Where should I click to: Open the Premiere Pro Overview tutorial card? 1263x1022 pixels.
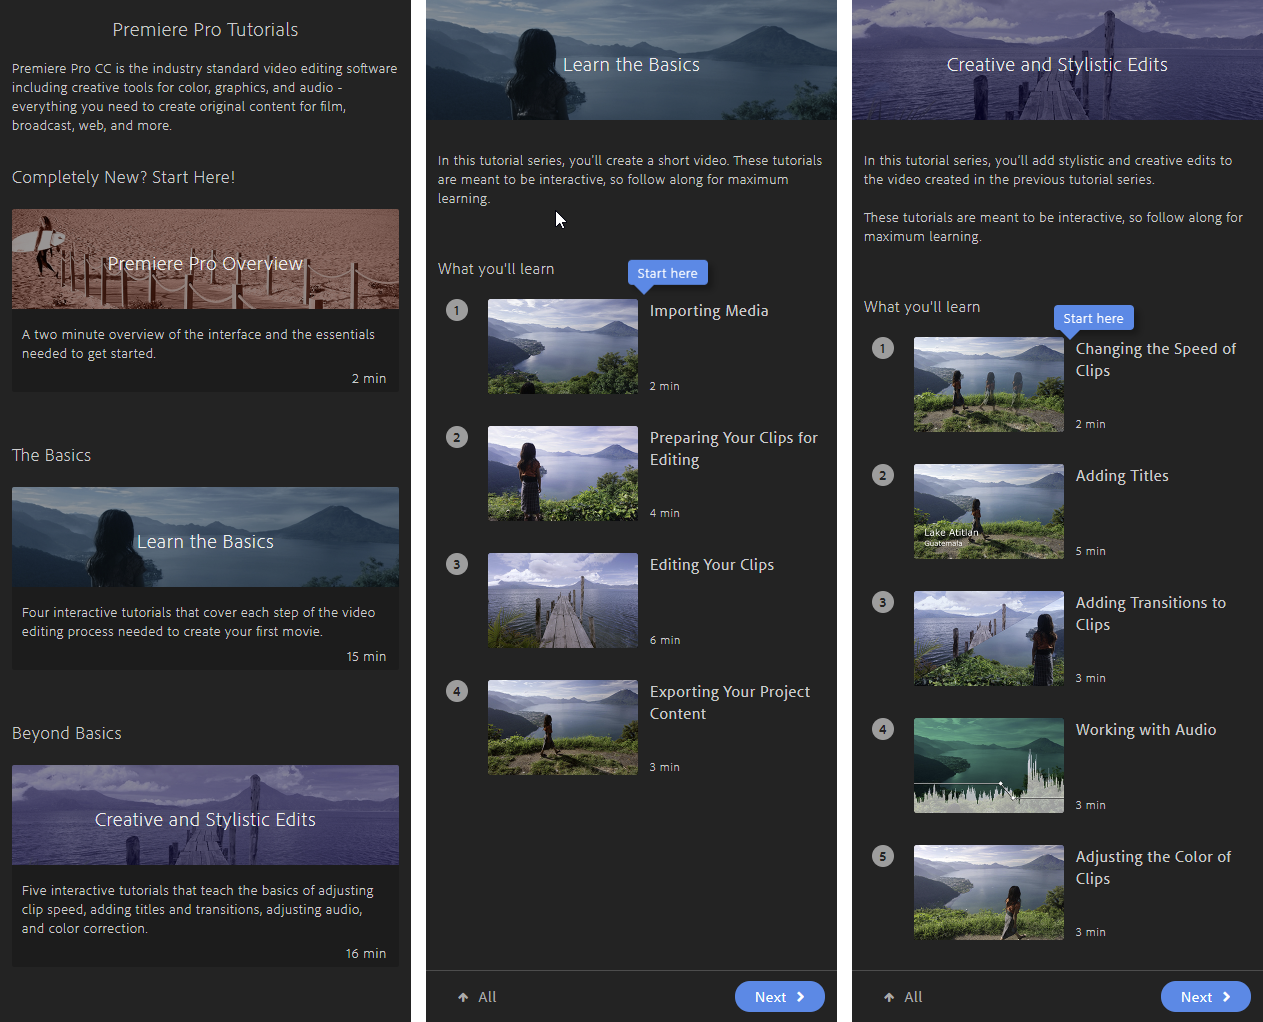(205, 300)
